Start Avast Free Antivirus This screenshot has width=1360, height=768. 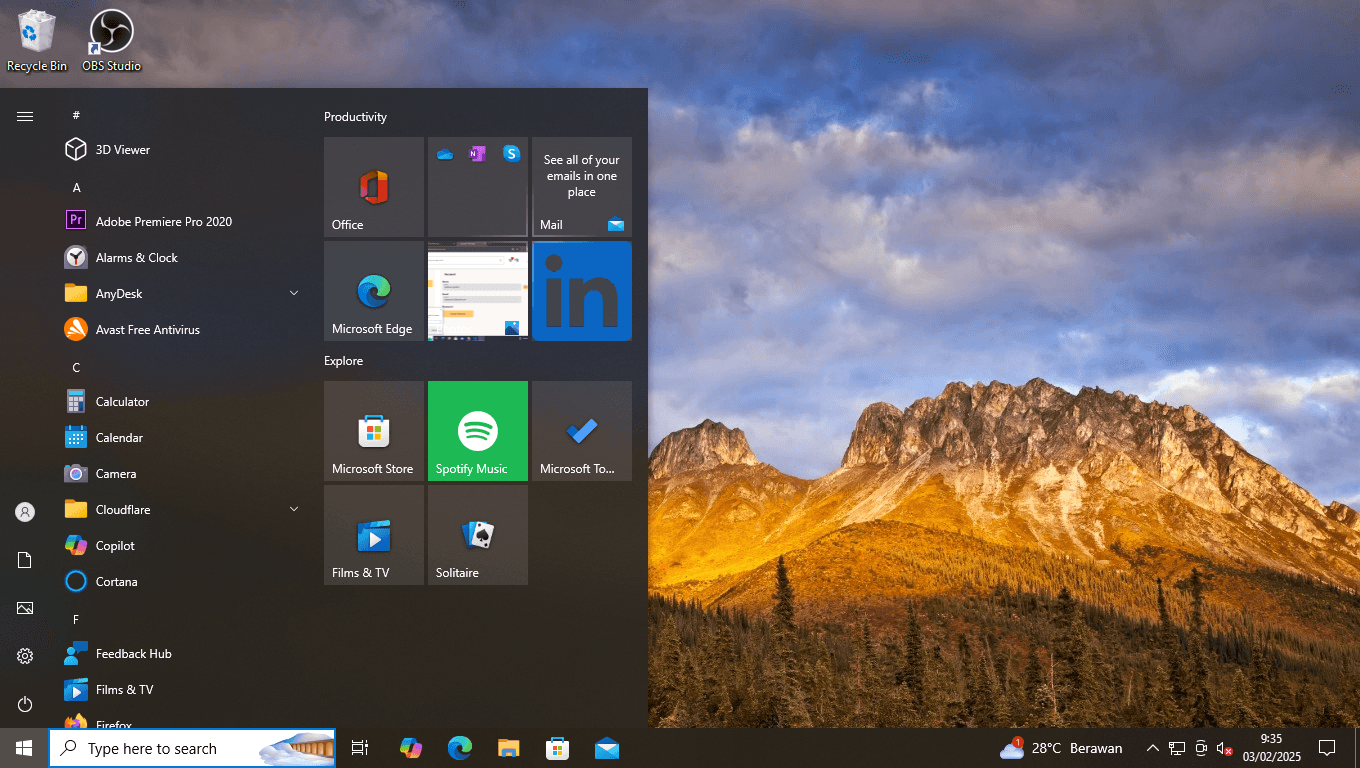(x=180, y=330)
